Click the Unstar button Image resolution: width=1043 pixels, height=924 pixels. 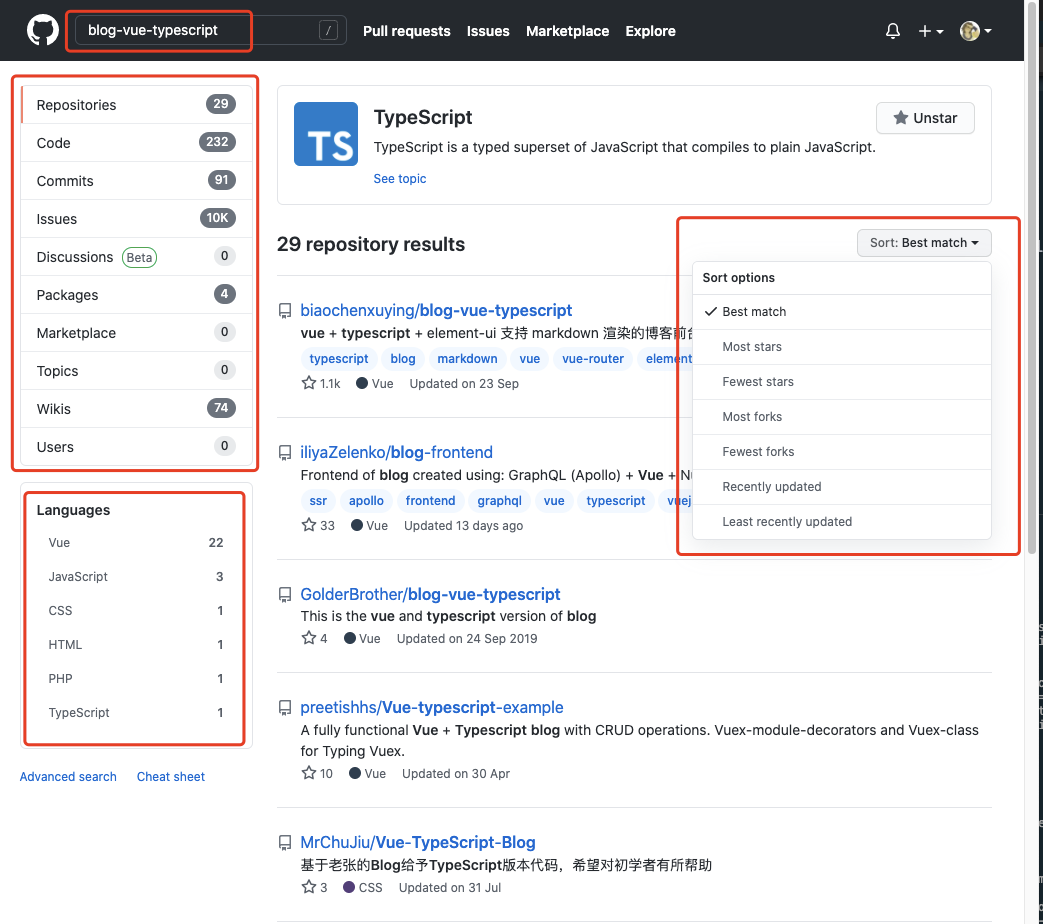click(924, 117)
